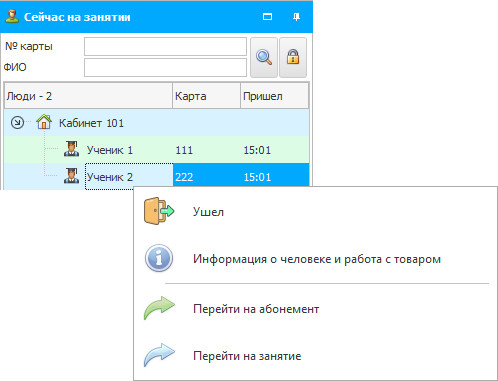
Task: Click the door exit icon for Ушел
Action: [x=159, y=211]
